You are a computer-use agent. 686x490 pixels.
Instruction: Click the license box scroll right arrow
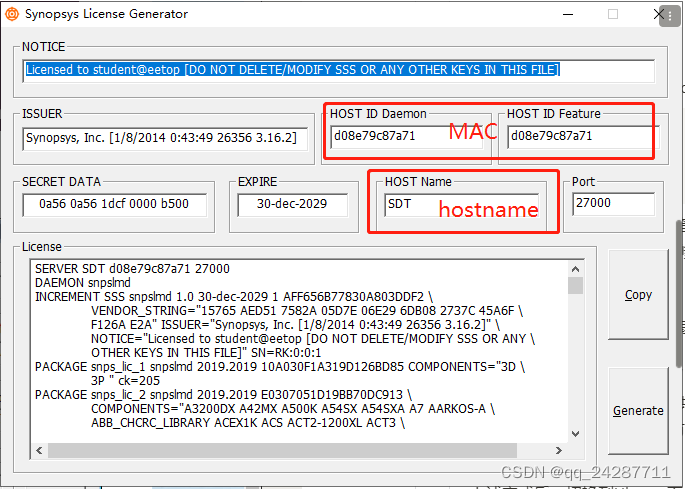tap(559, 450)
